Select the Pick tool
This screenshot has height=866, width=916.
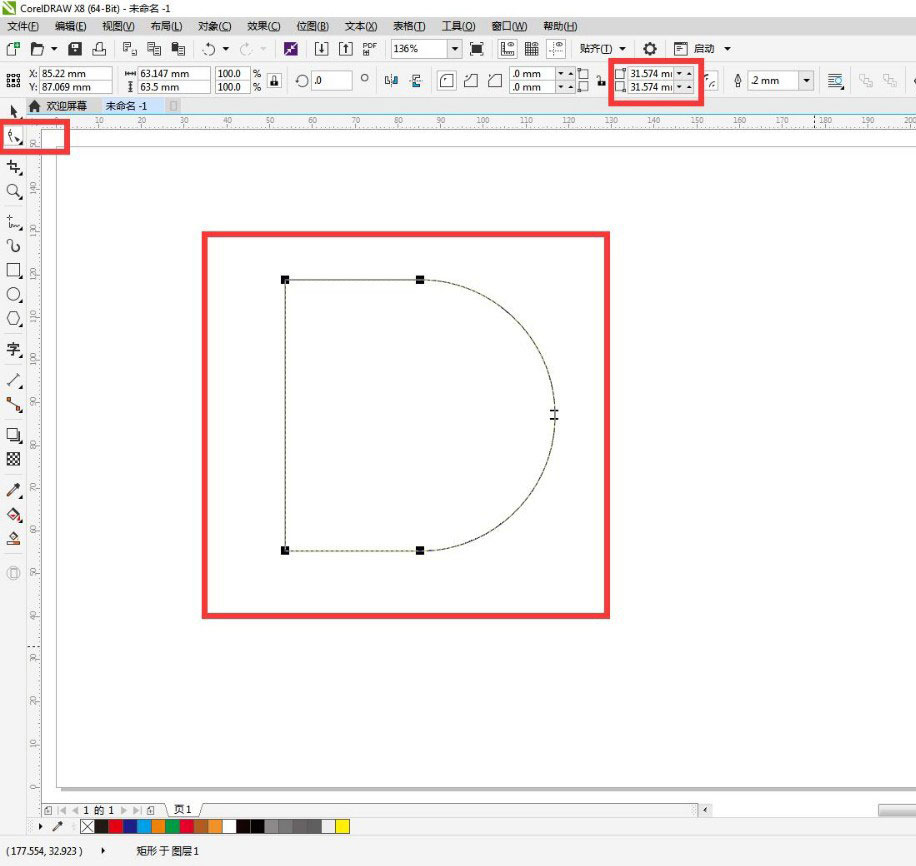tap(14, 111)
